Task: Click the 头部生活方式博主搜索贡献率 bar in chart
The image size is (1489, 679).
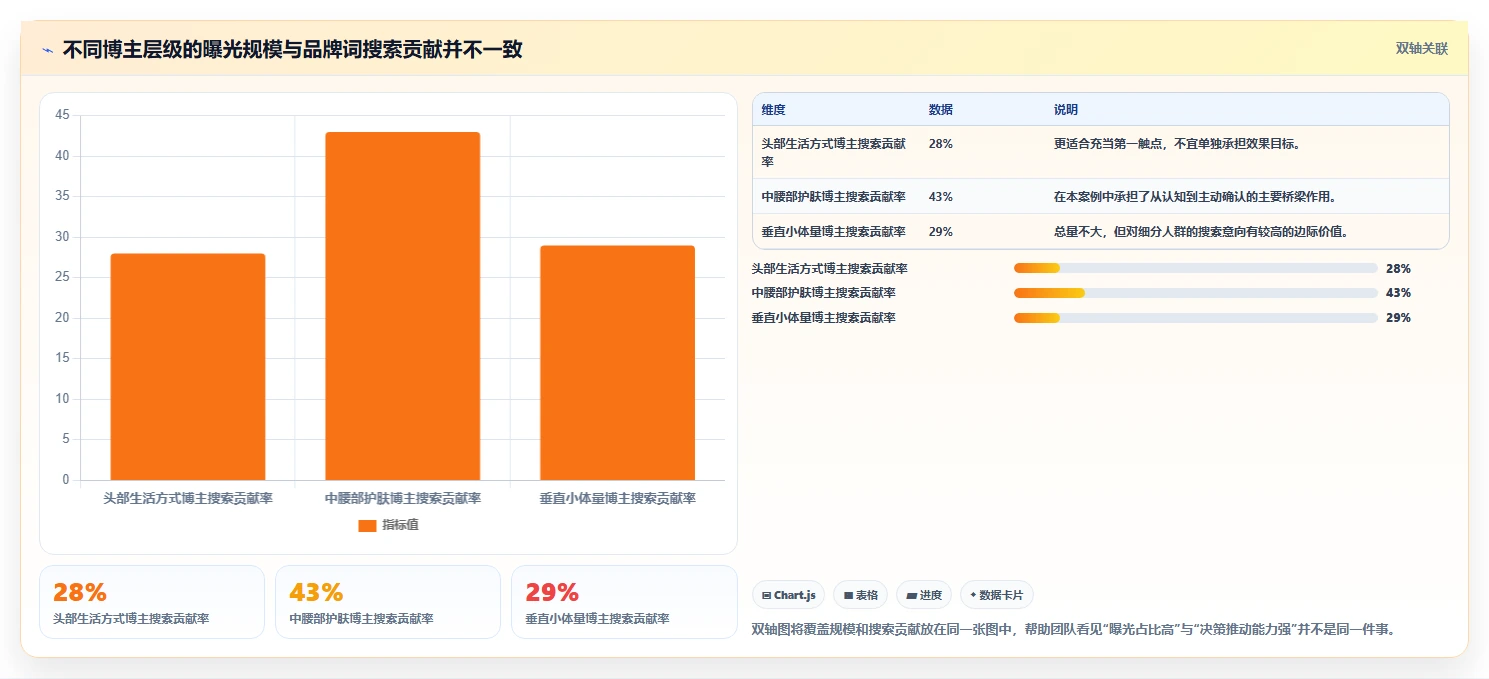Action: 188,367
